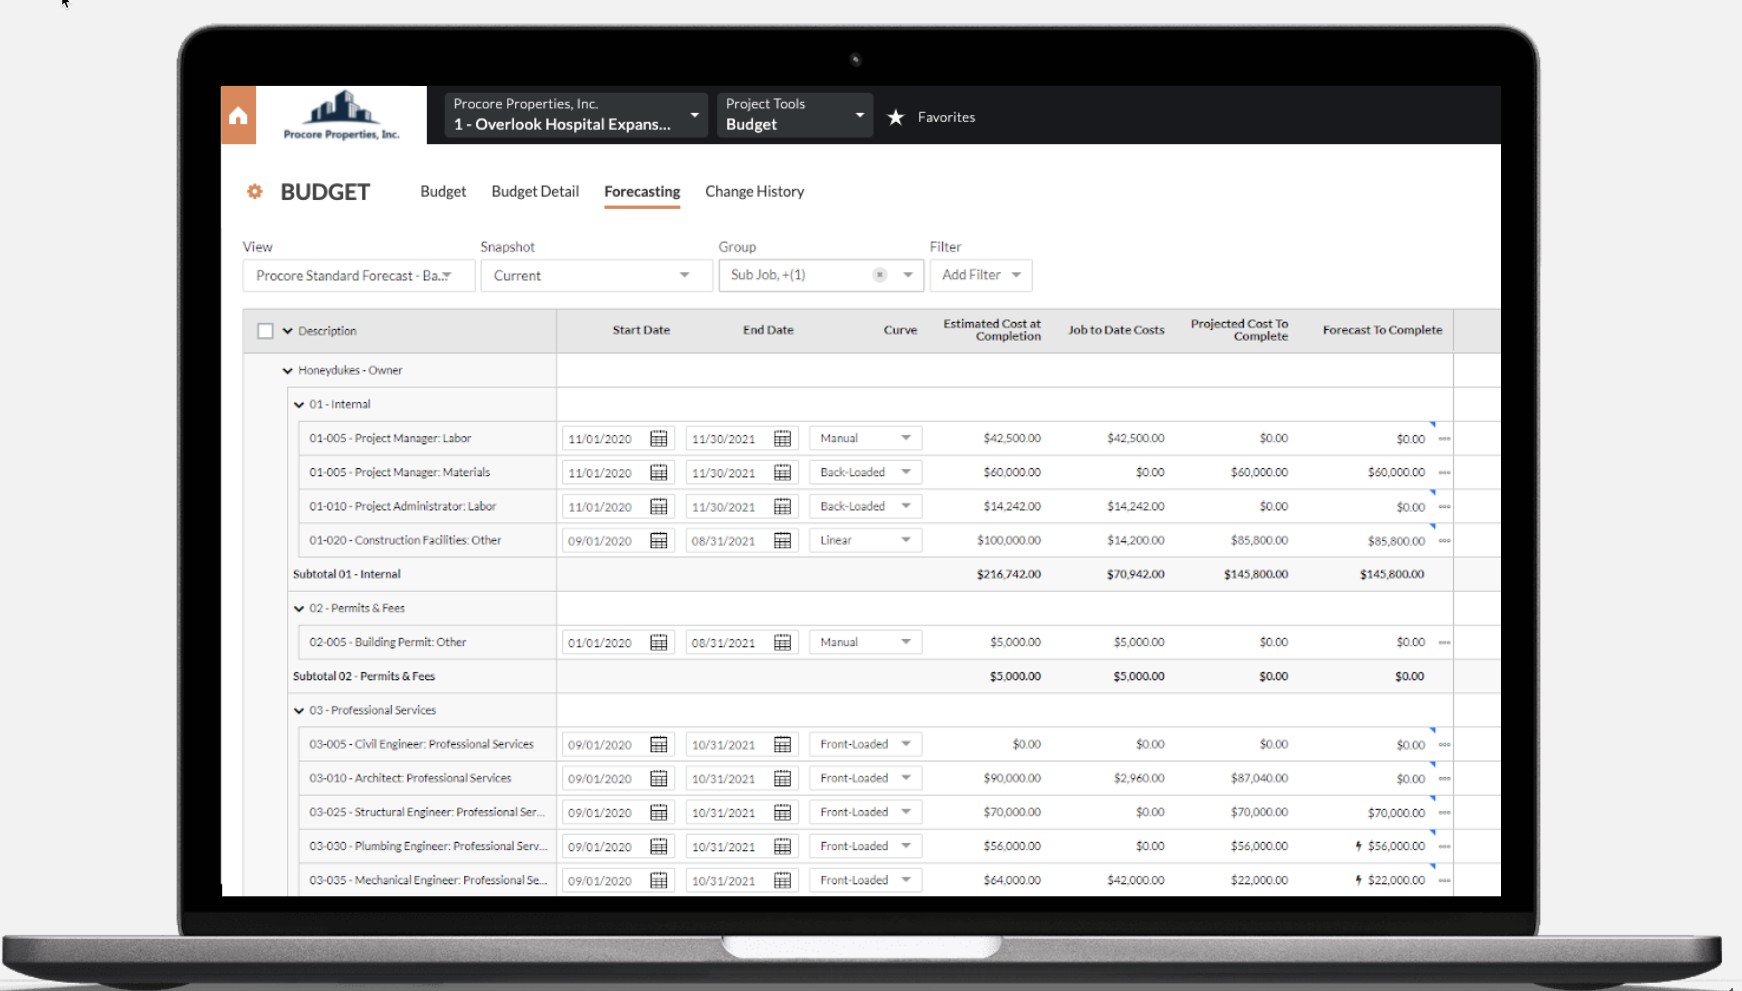Screen dimensions: 1742x991
Task: Click 03-035 - Mechanical Engineer row description
Action: (x=428, y=880)
